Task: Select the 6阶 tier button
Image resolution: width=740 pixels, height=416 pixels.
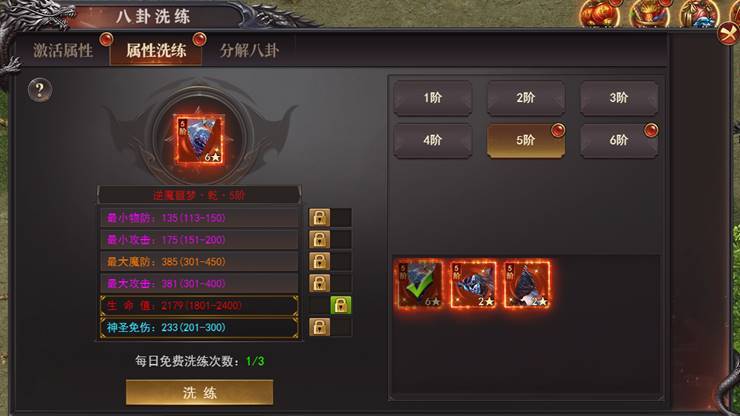Action: click(x=619, y=140)
